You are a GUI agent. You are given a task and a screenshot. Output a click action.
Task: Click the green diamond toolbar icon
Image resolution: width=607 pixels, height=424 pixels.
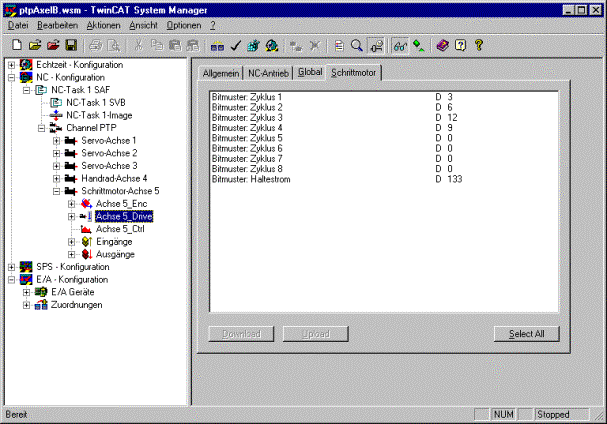click(418, 46)
